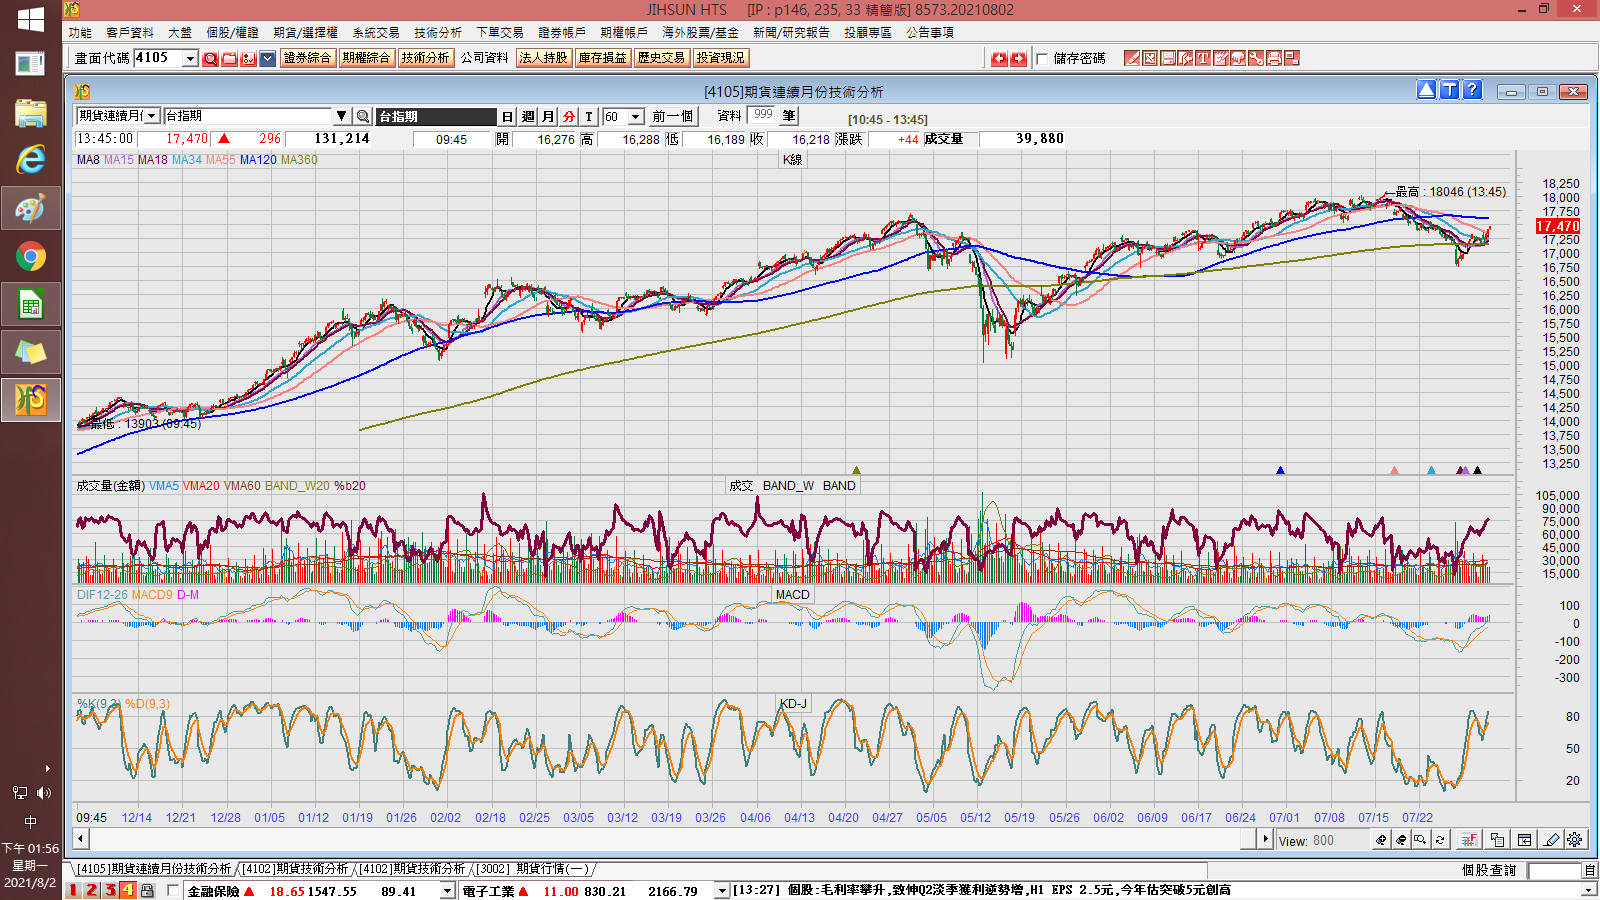
Task: Open the indicator formula icon marked F
Action: [x=1469, y=840]
